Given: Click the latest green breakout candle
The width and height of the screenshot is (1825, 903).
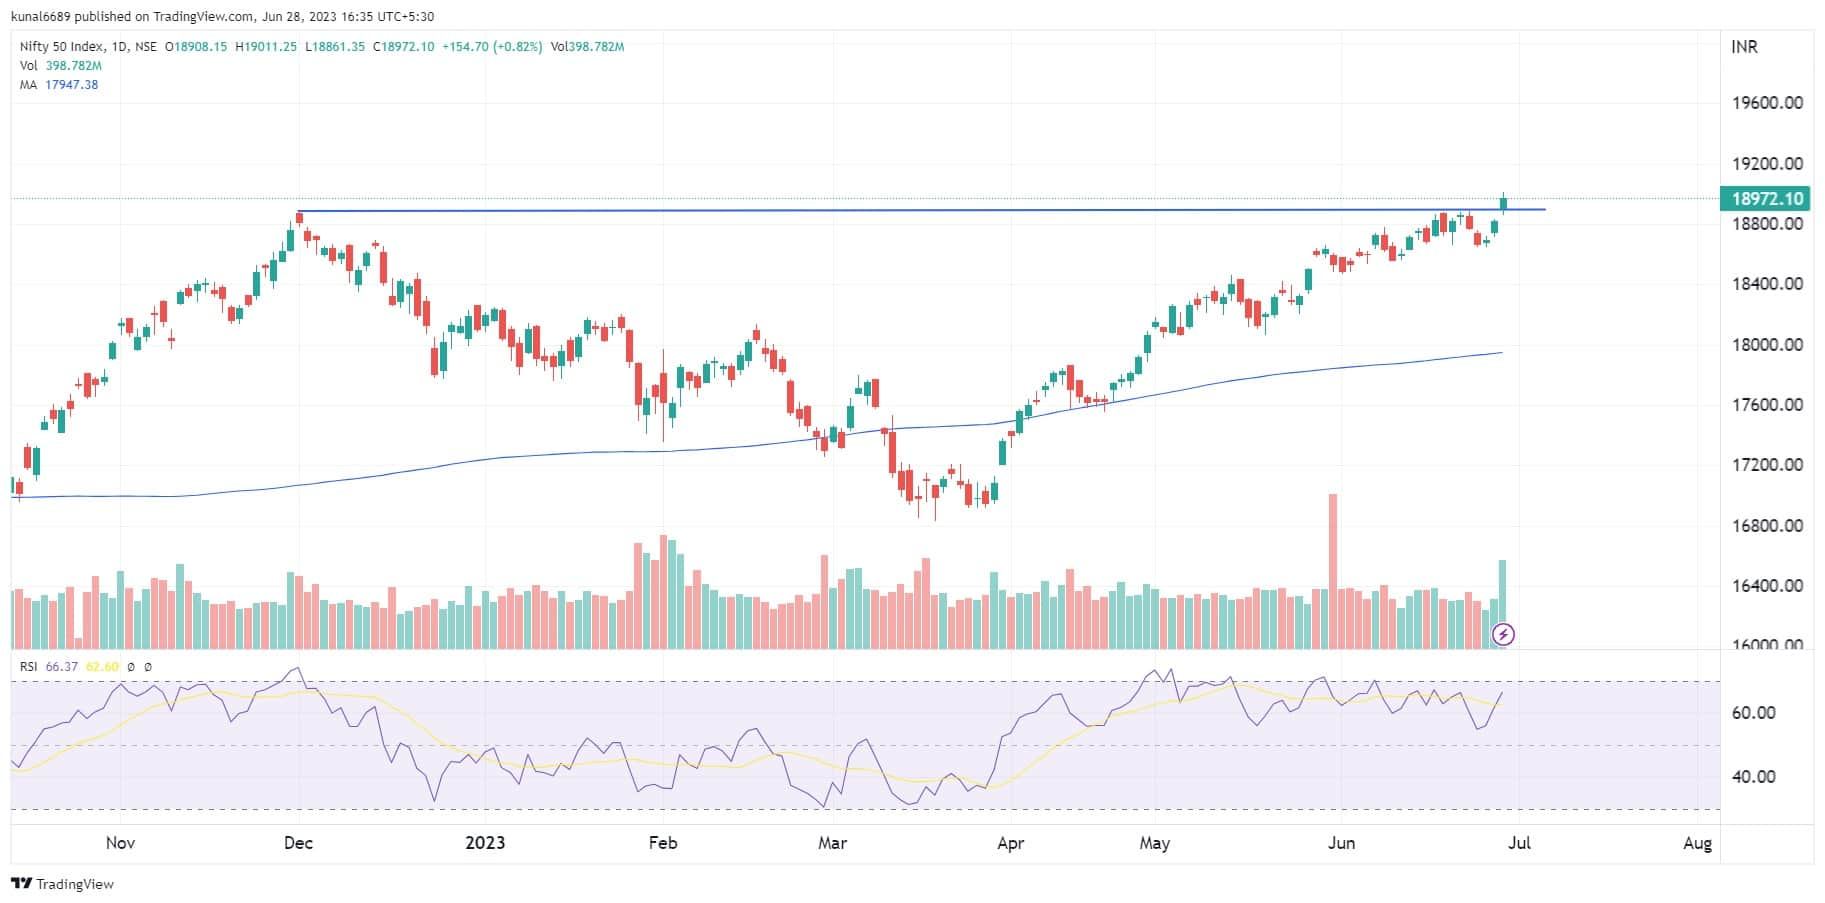Looking at the screenshot, I should coord(1503,203).
